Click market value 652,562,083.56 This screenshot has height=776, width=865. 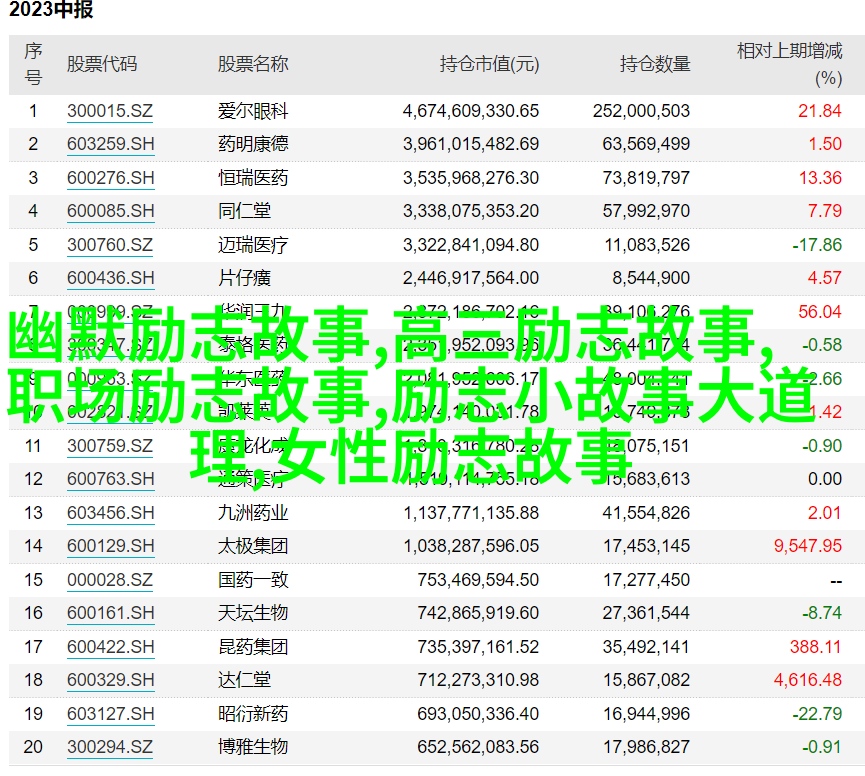click(478, 747)
